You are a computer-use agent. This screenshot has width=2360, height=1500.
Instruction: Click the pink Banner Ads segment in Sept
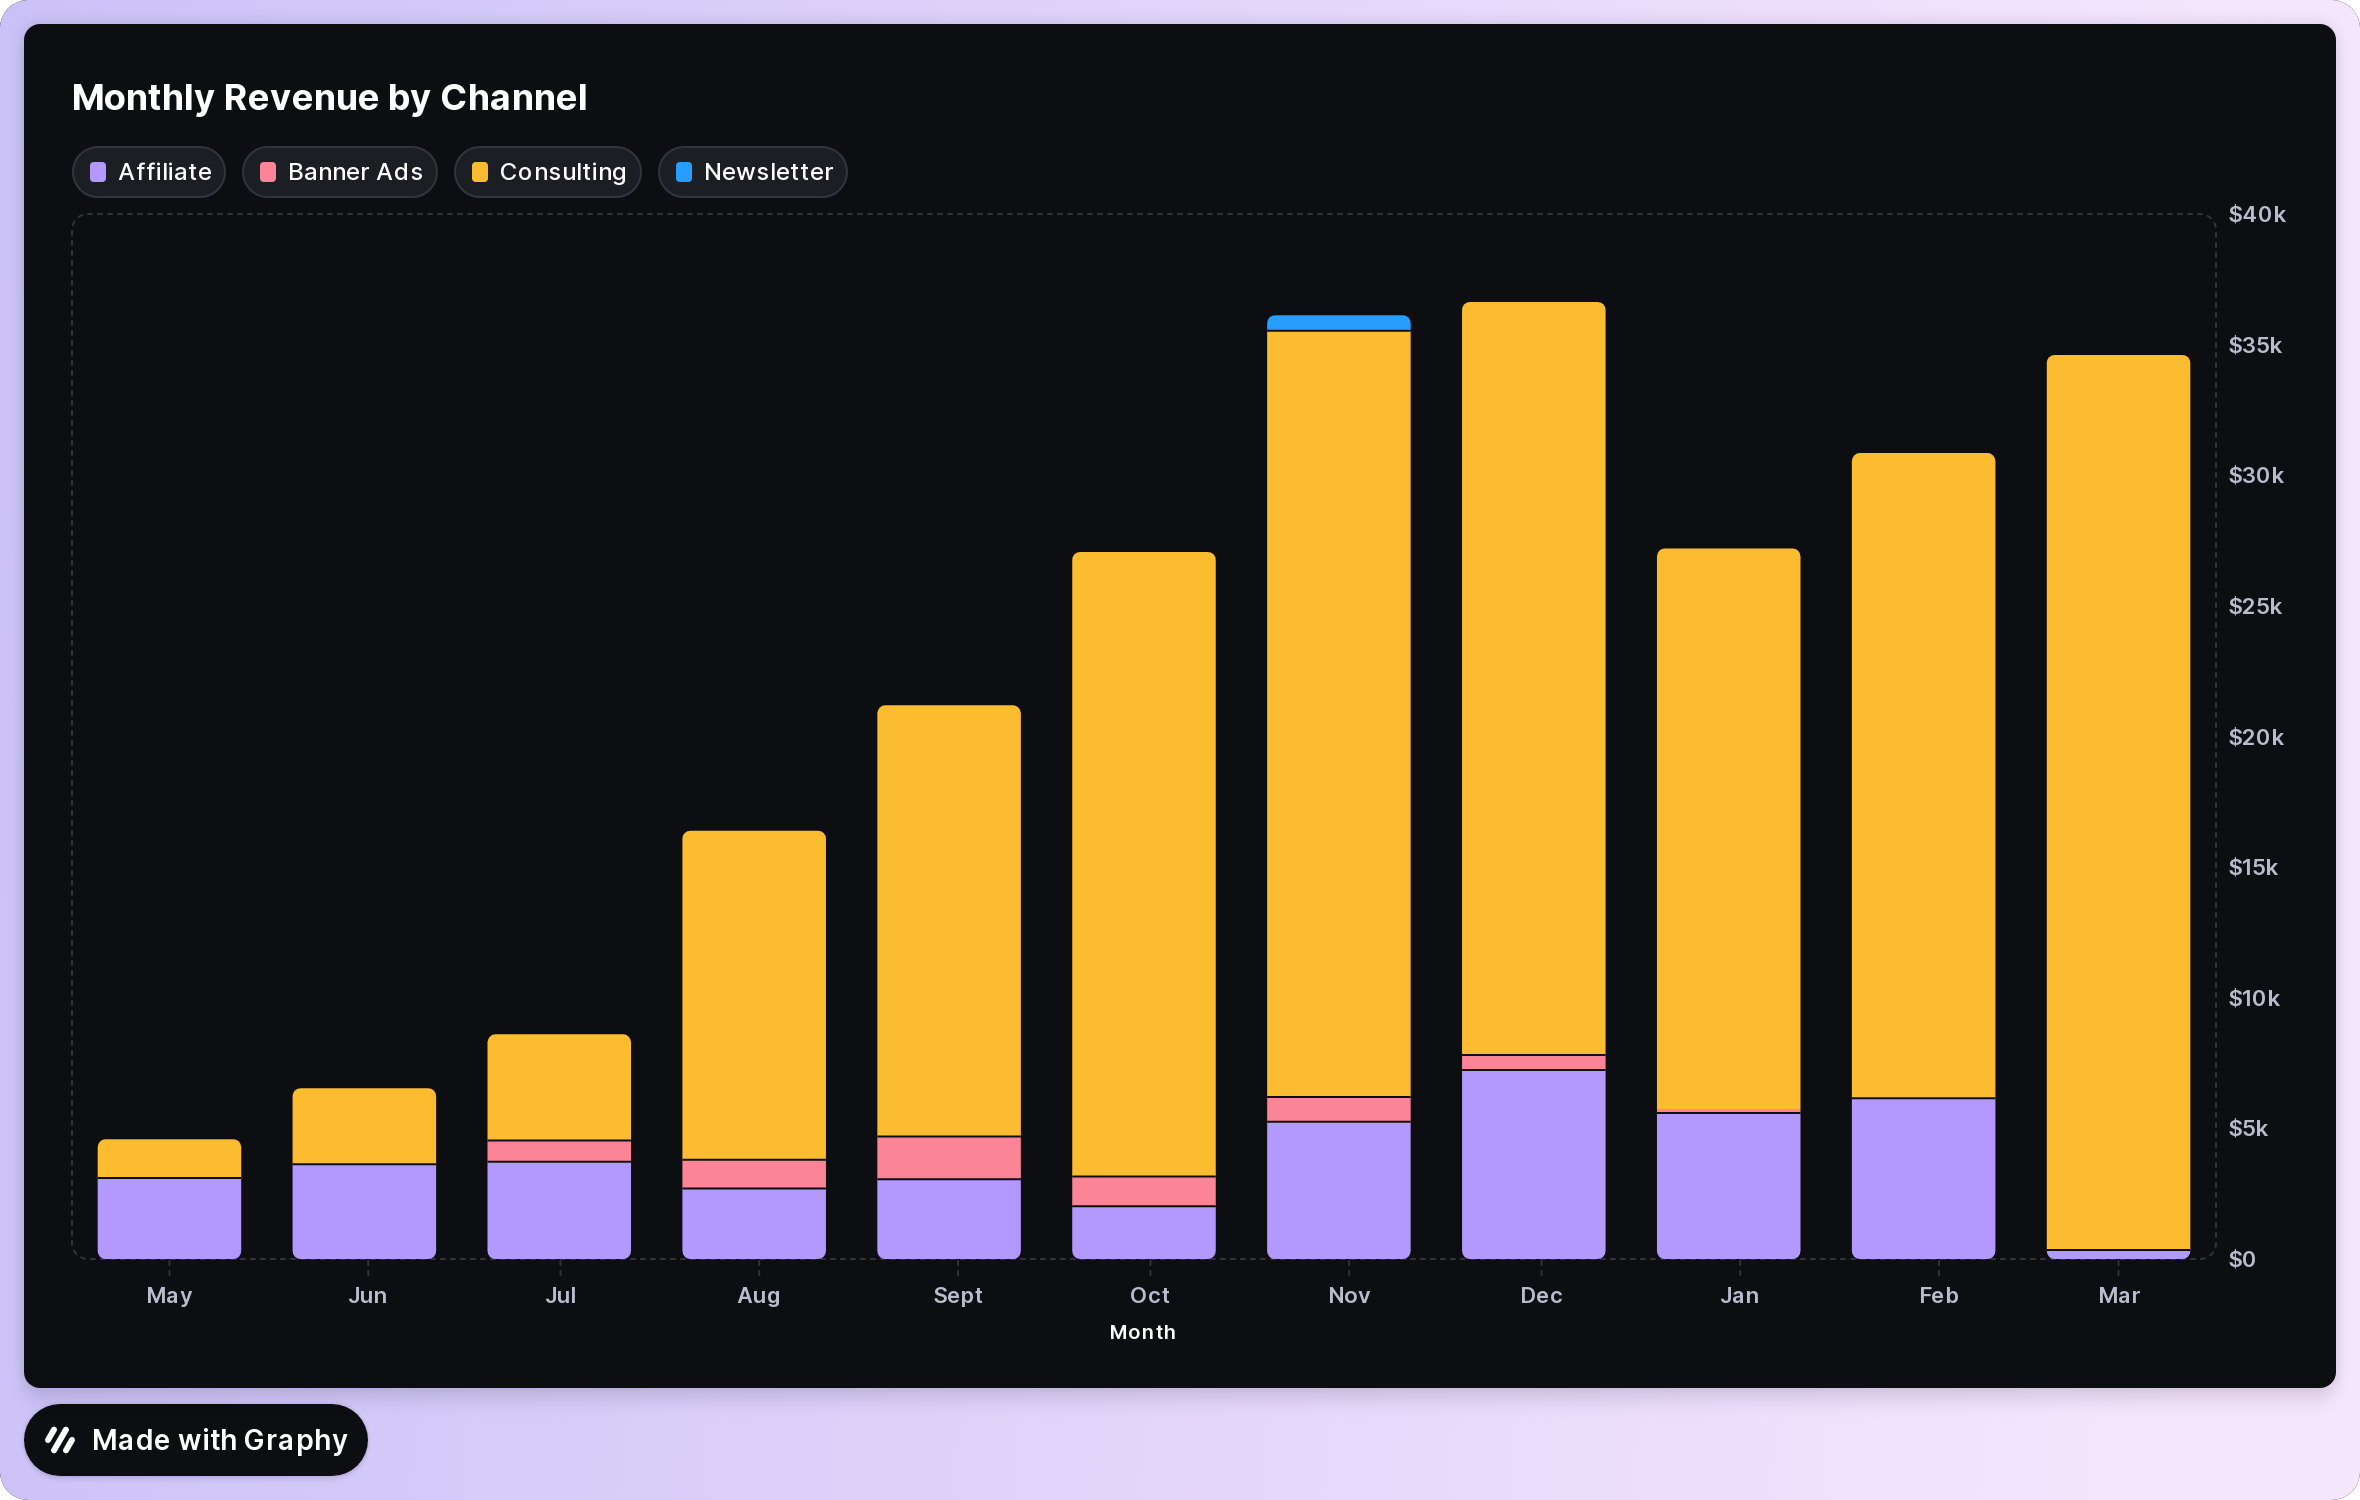(948, 1158)
